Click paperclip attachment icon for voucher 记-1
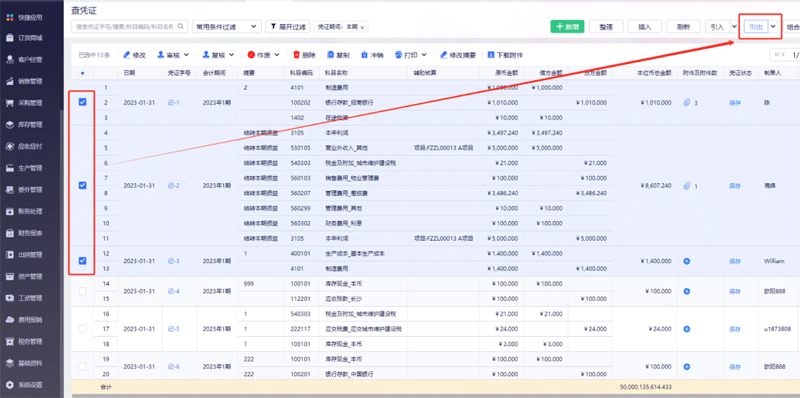The width and height of the screenshot is (800, 398). [x=686, y=103]
